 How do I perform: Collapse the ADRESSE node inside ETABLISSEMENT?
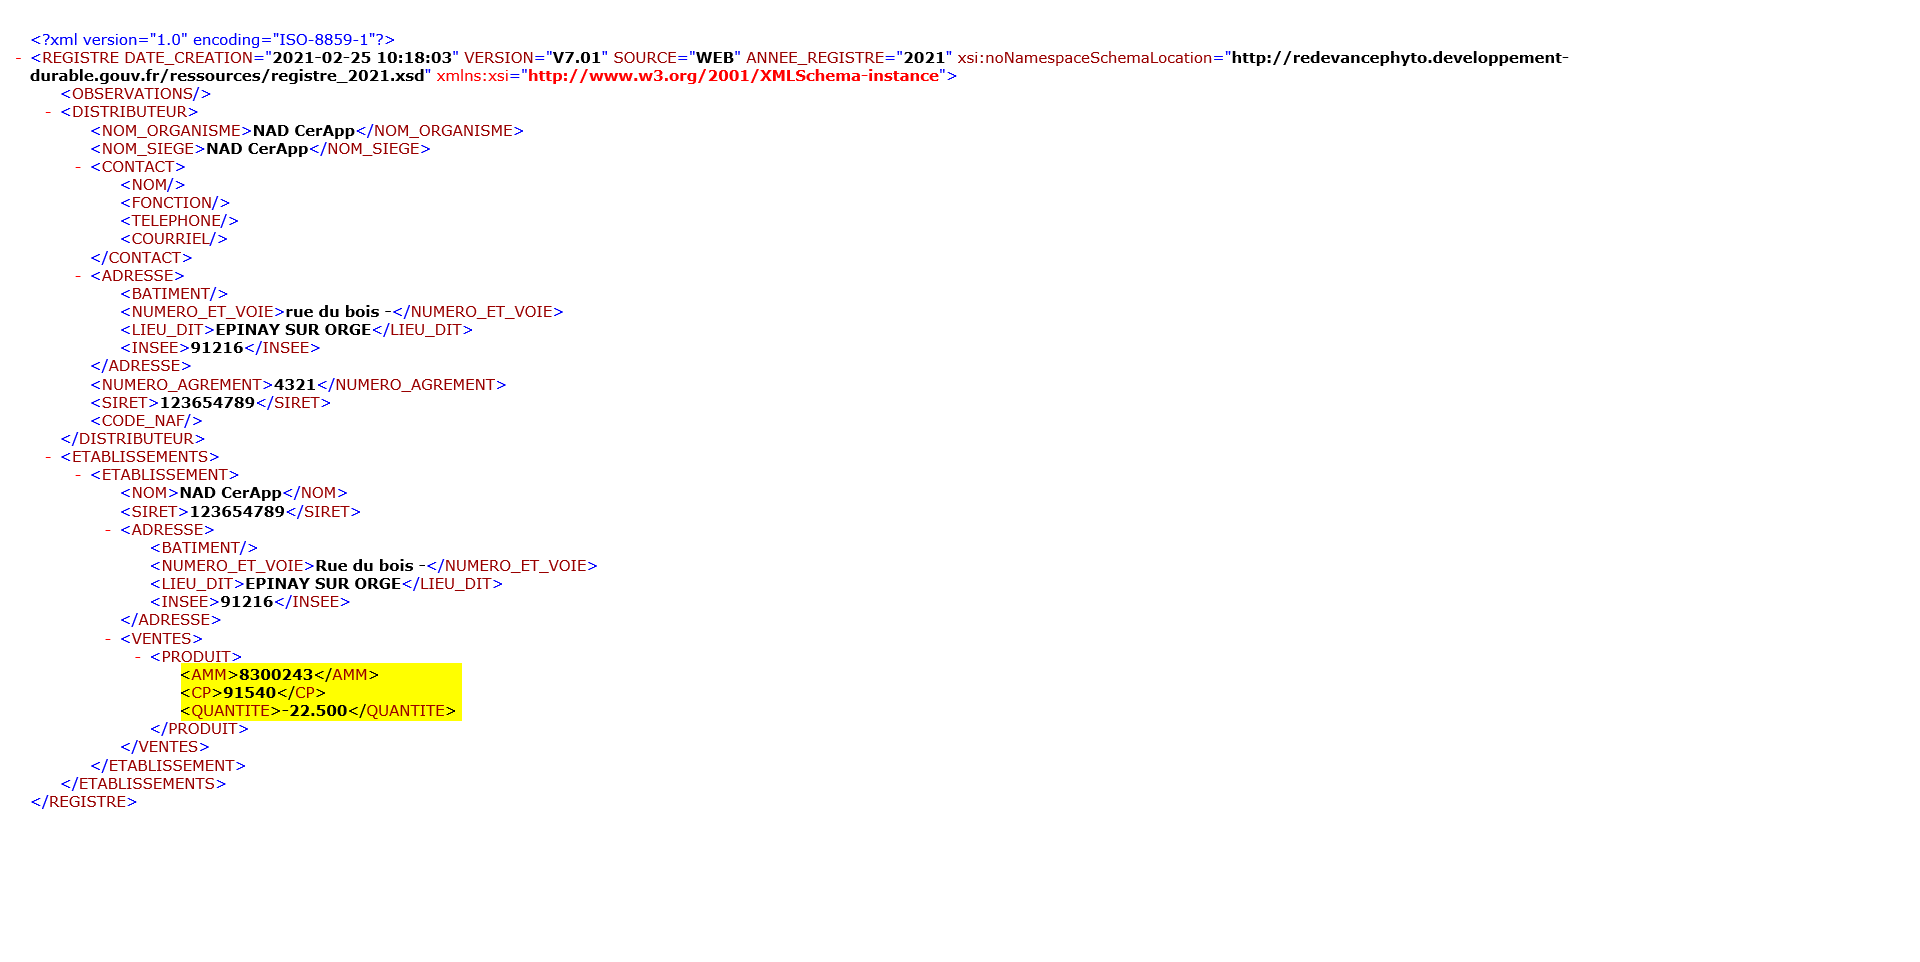pyautogui.click(x=109, y=530)
